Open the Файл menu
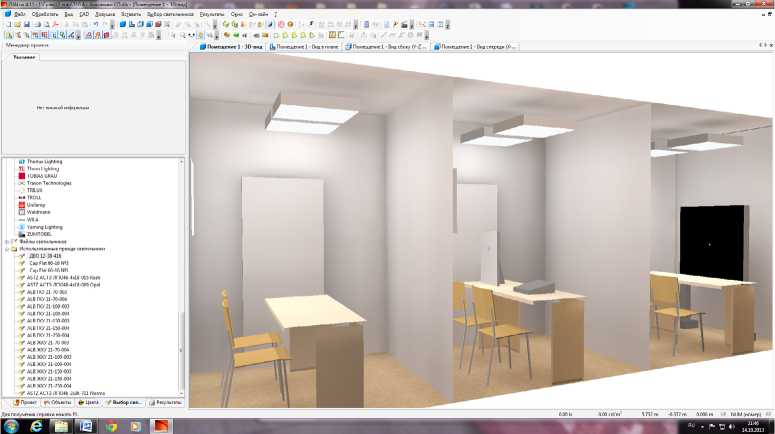Viewport: 775px width, 434px height. tap(20, 16)
